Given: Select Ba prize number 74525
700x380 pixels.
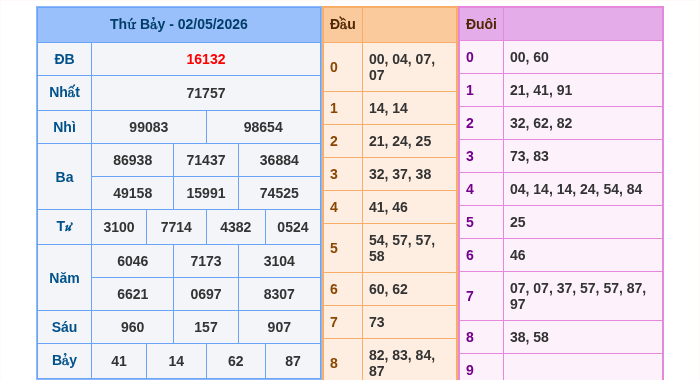Looking at the screenshot, I should coord(279,193).
